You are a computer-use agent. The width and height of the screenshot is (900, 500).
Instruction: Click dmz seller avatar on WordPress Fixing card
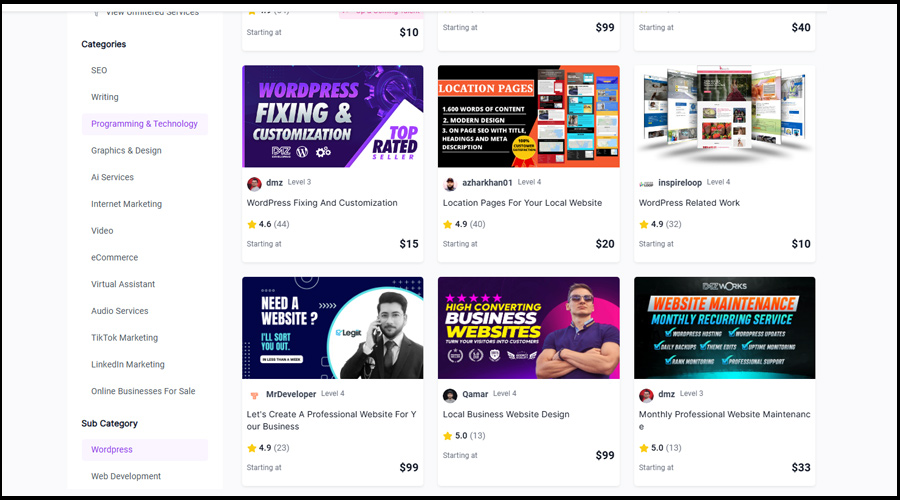pyautogui.click(x=254, y=184)
